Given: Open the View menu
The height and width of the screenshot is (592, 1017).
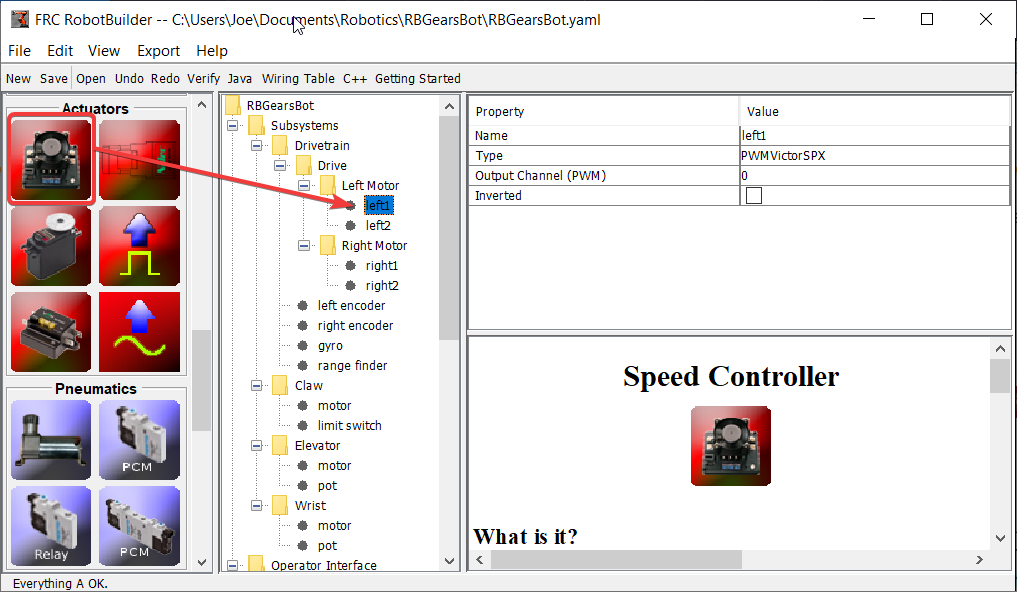Looking at the screenshot, I should pyautogui.click(x=104, y=50).
